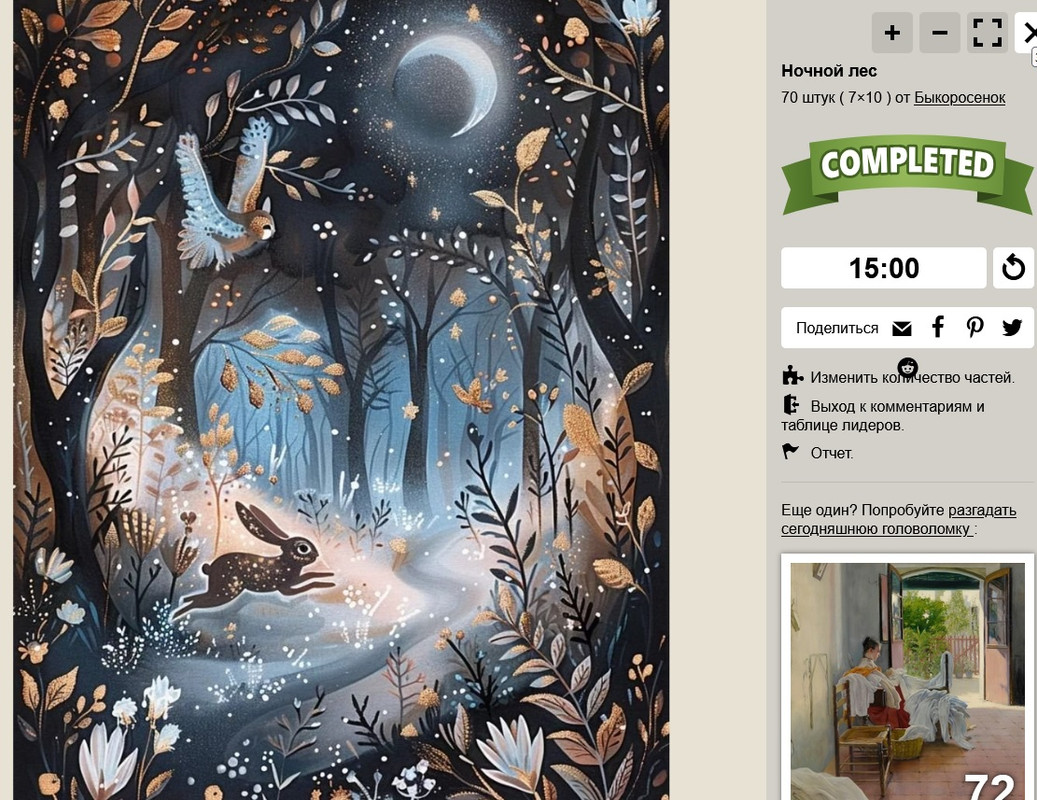Image resolution: width=1037 pixels, height=800 pixels.
Task: Click the 15:00 timer display
Action: point(884,268)
